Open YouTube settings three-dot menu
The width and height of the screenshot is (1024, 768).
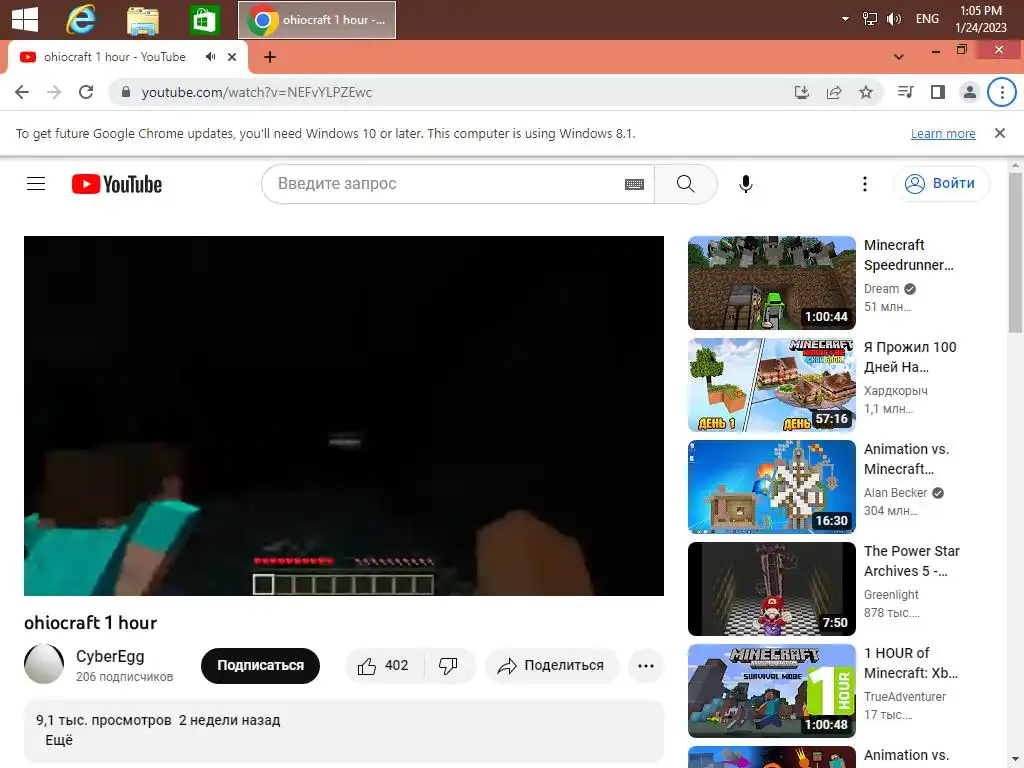tap(865, 184)
